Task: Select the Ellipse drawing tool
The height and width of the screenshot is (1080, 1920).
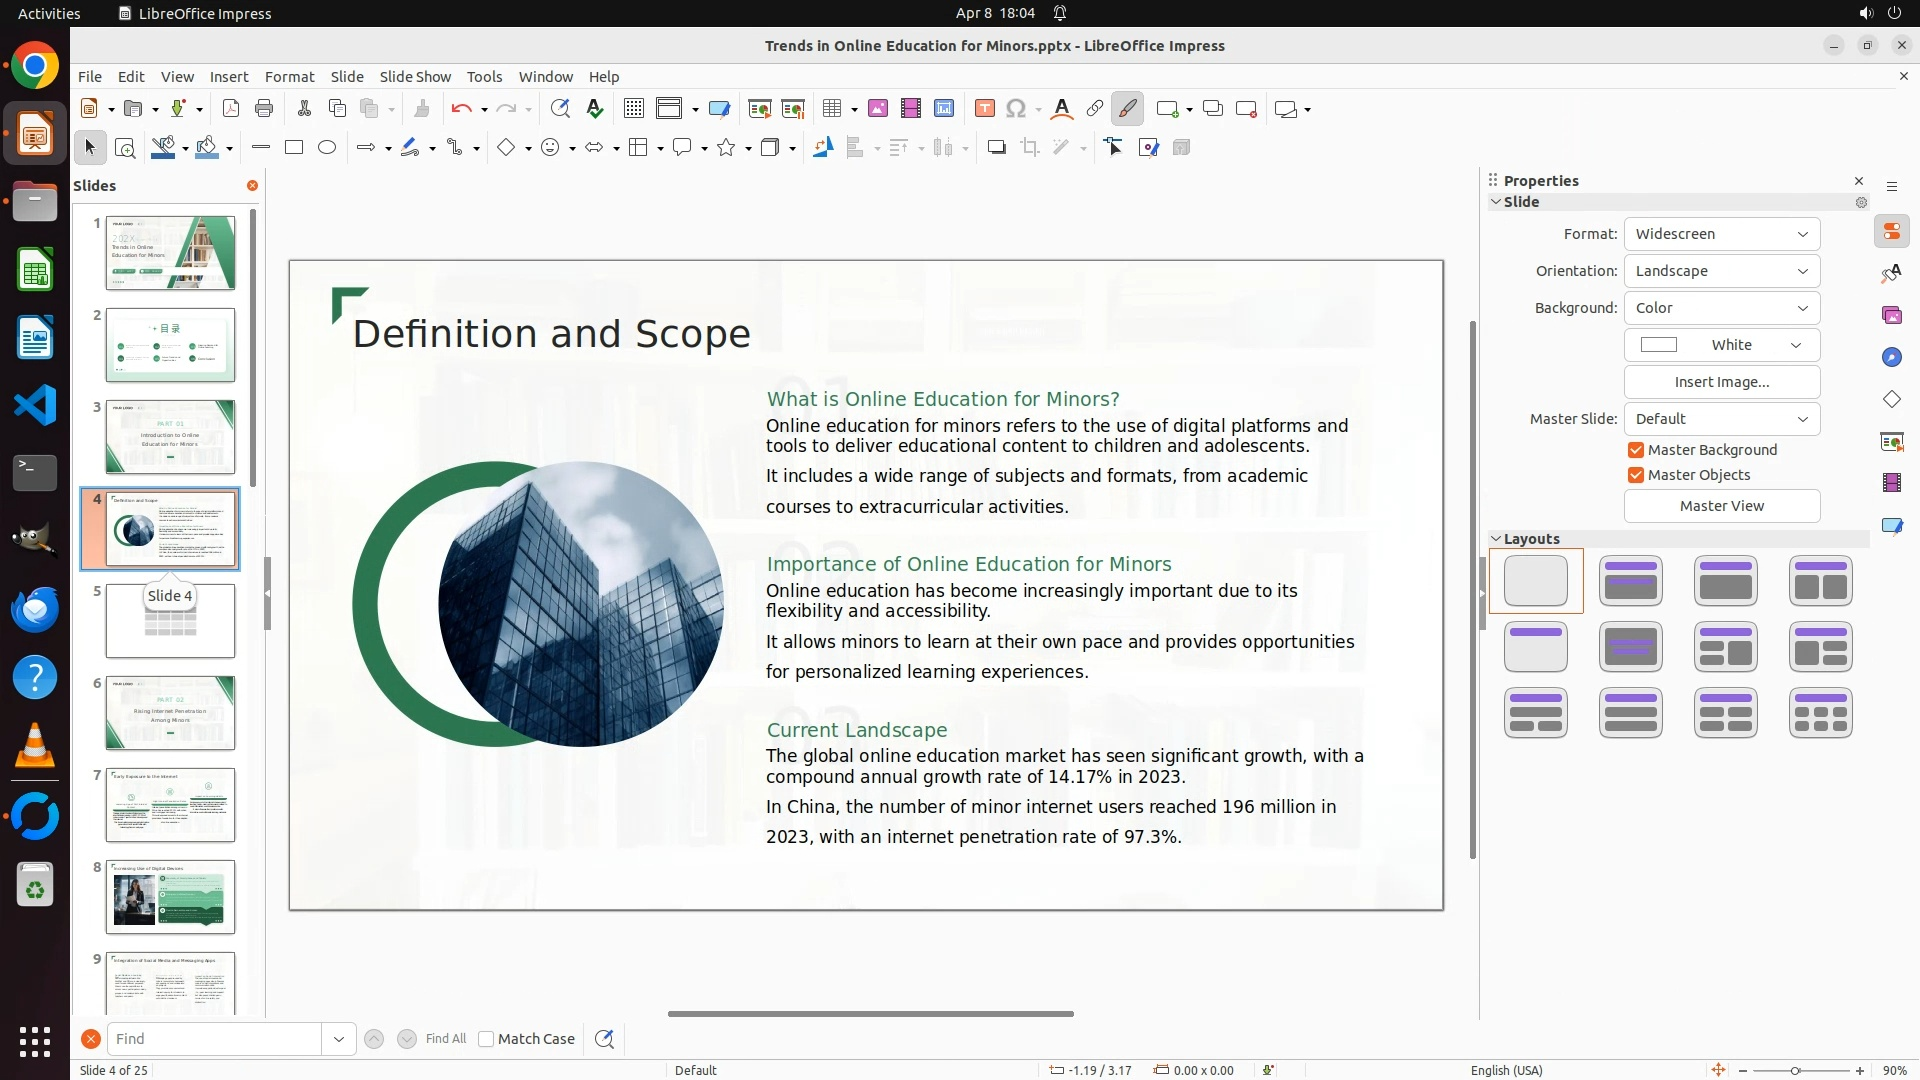Action: tap(327, 148)
